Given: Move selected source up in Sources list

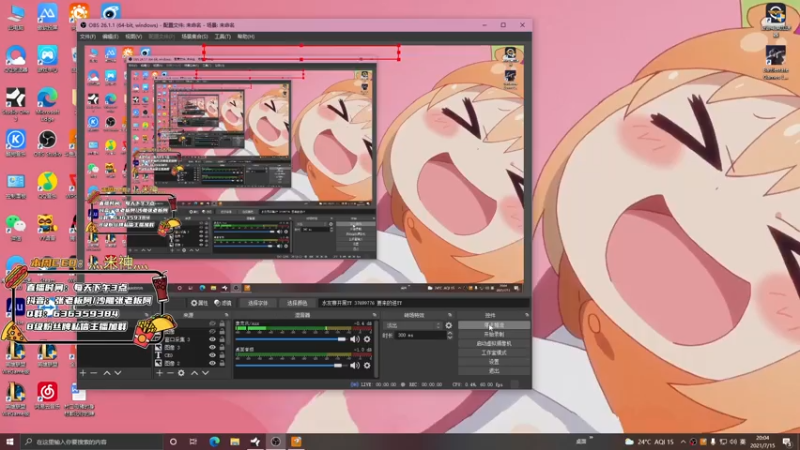Looking at the screenshot, I should (x=194, y=373).
